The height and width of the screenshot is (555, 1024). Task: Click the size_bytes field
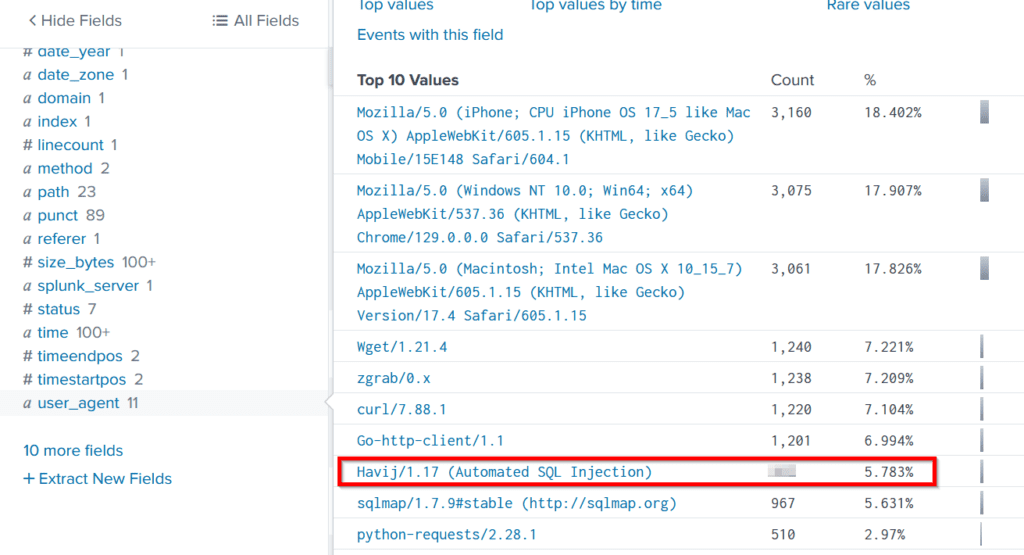coord(76,262)
